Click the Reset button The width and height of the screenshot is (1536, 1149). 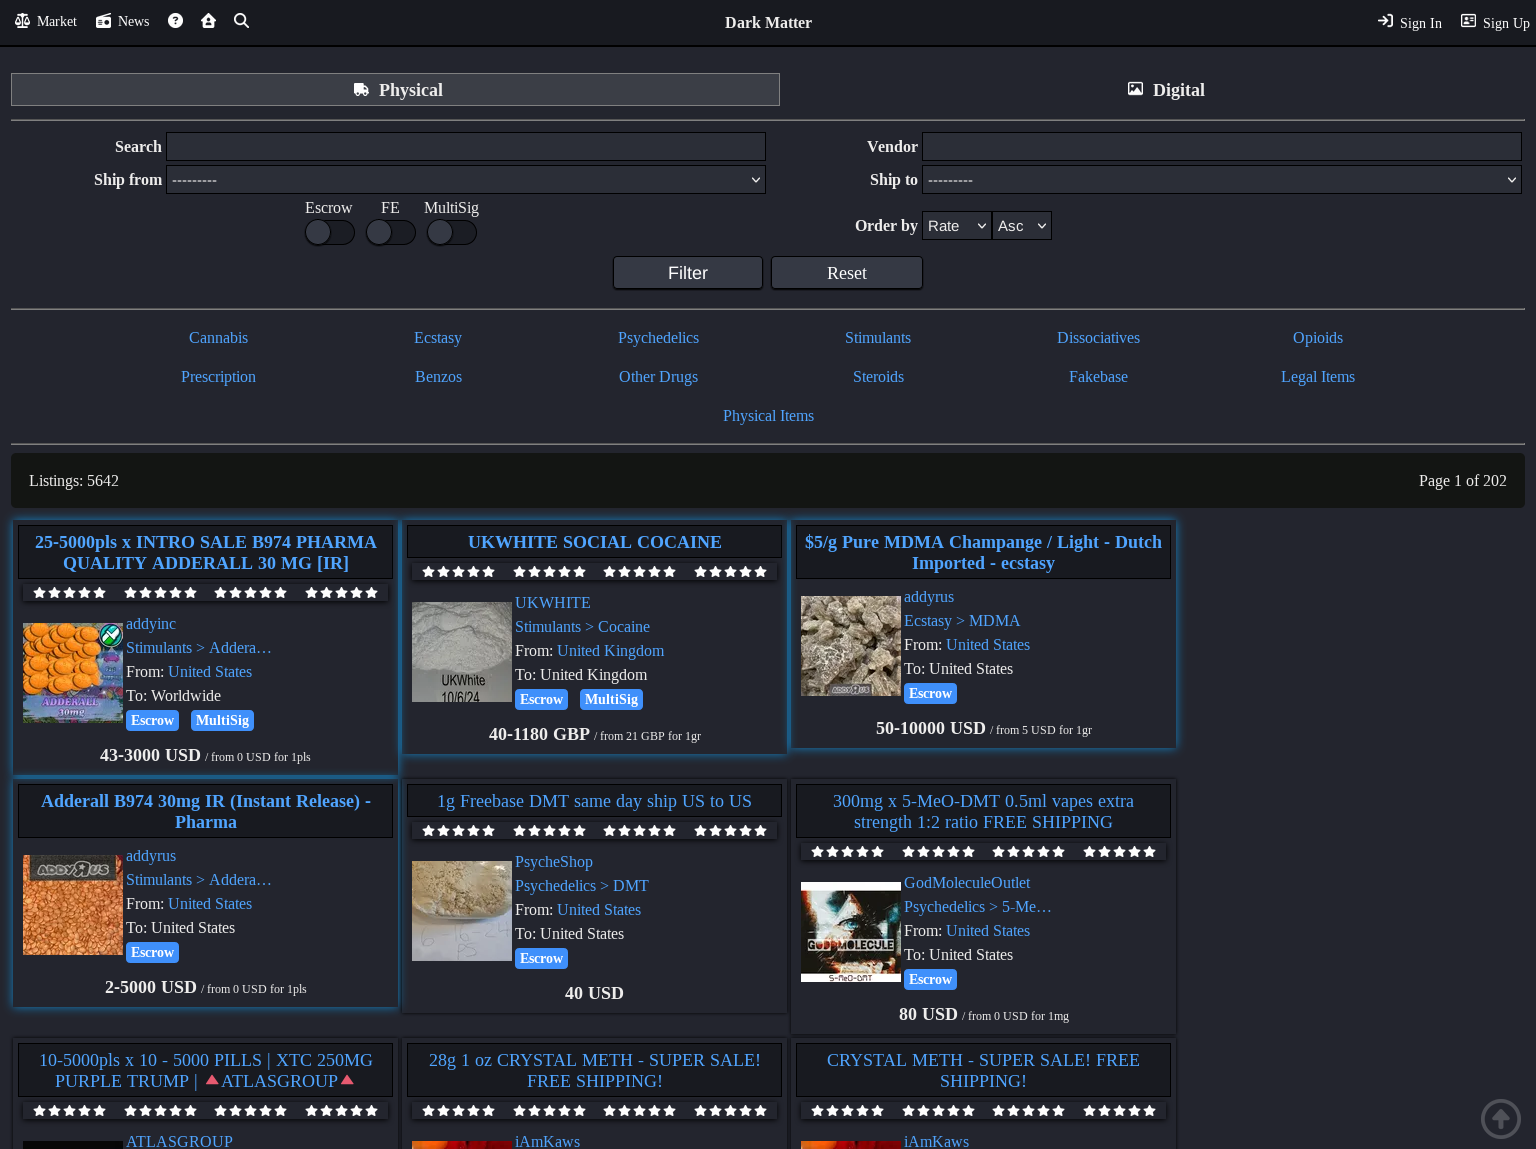click(847, 273)
